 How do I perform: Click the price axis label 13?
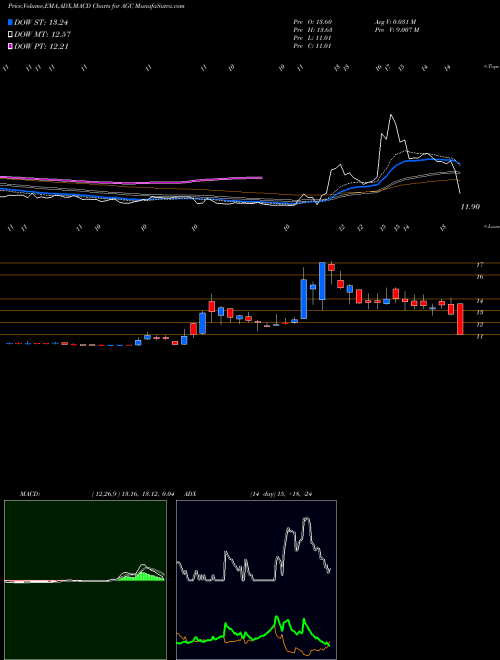[479, 313]
